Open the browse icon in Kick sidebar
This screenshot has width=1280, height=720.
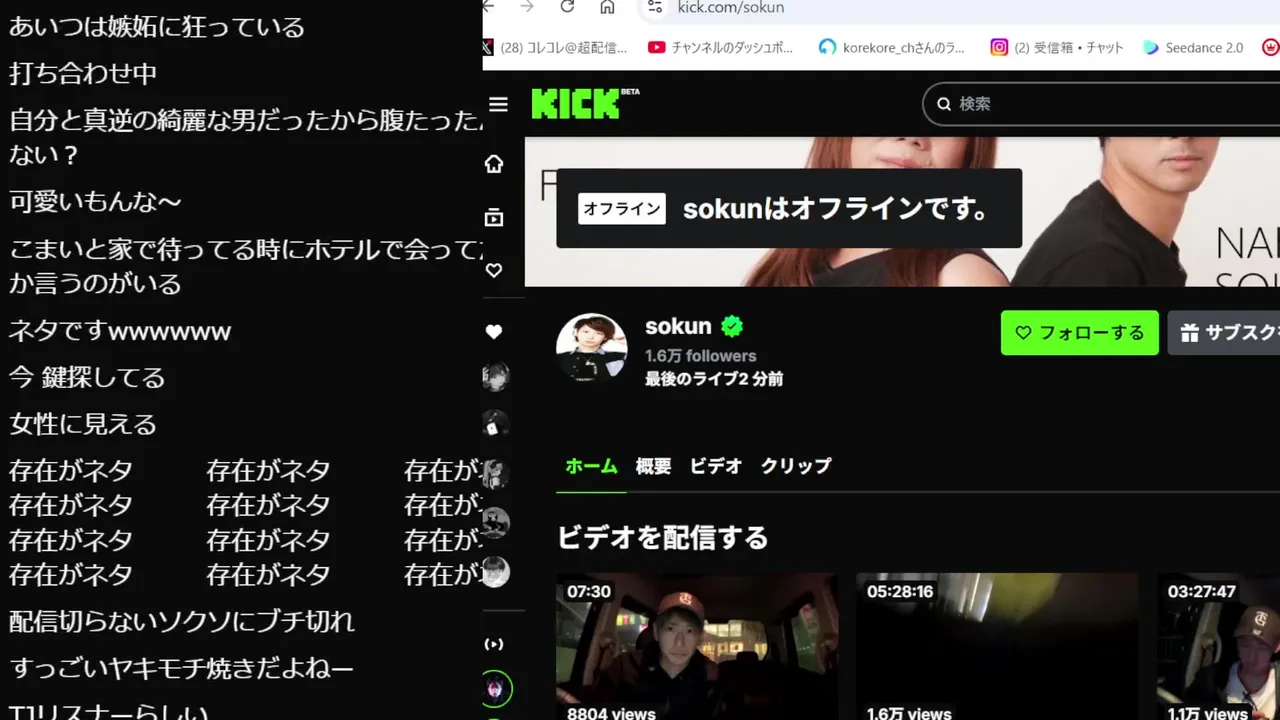494,217
